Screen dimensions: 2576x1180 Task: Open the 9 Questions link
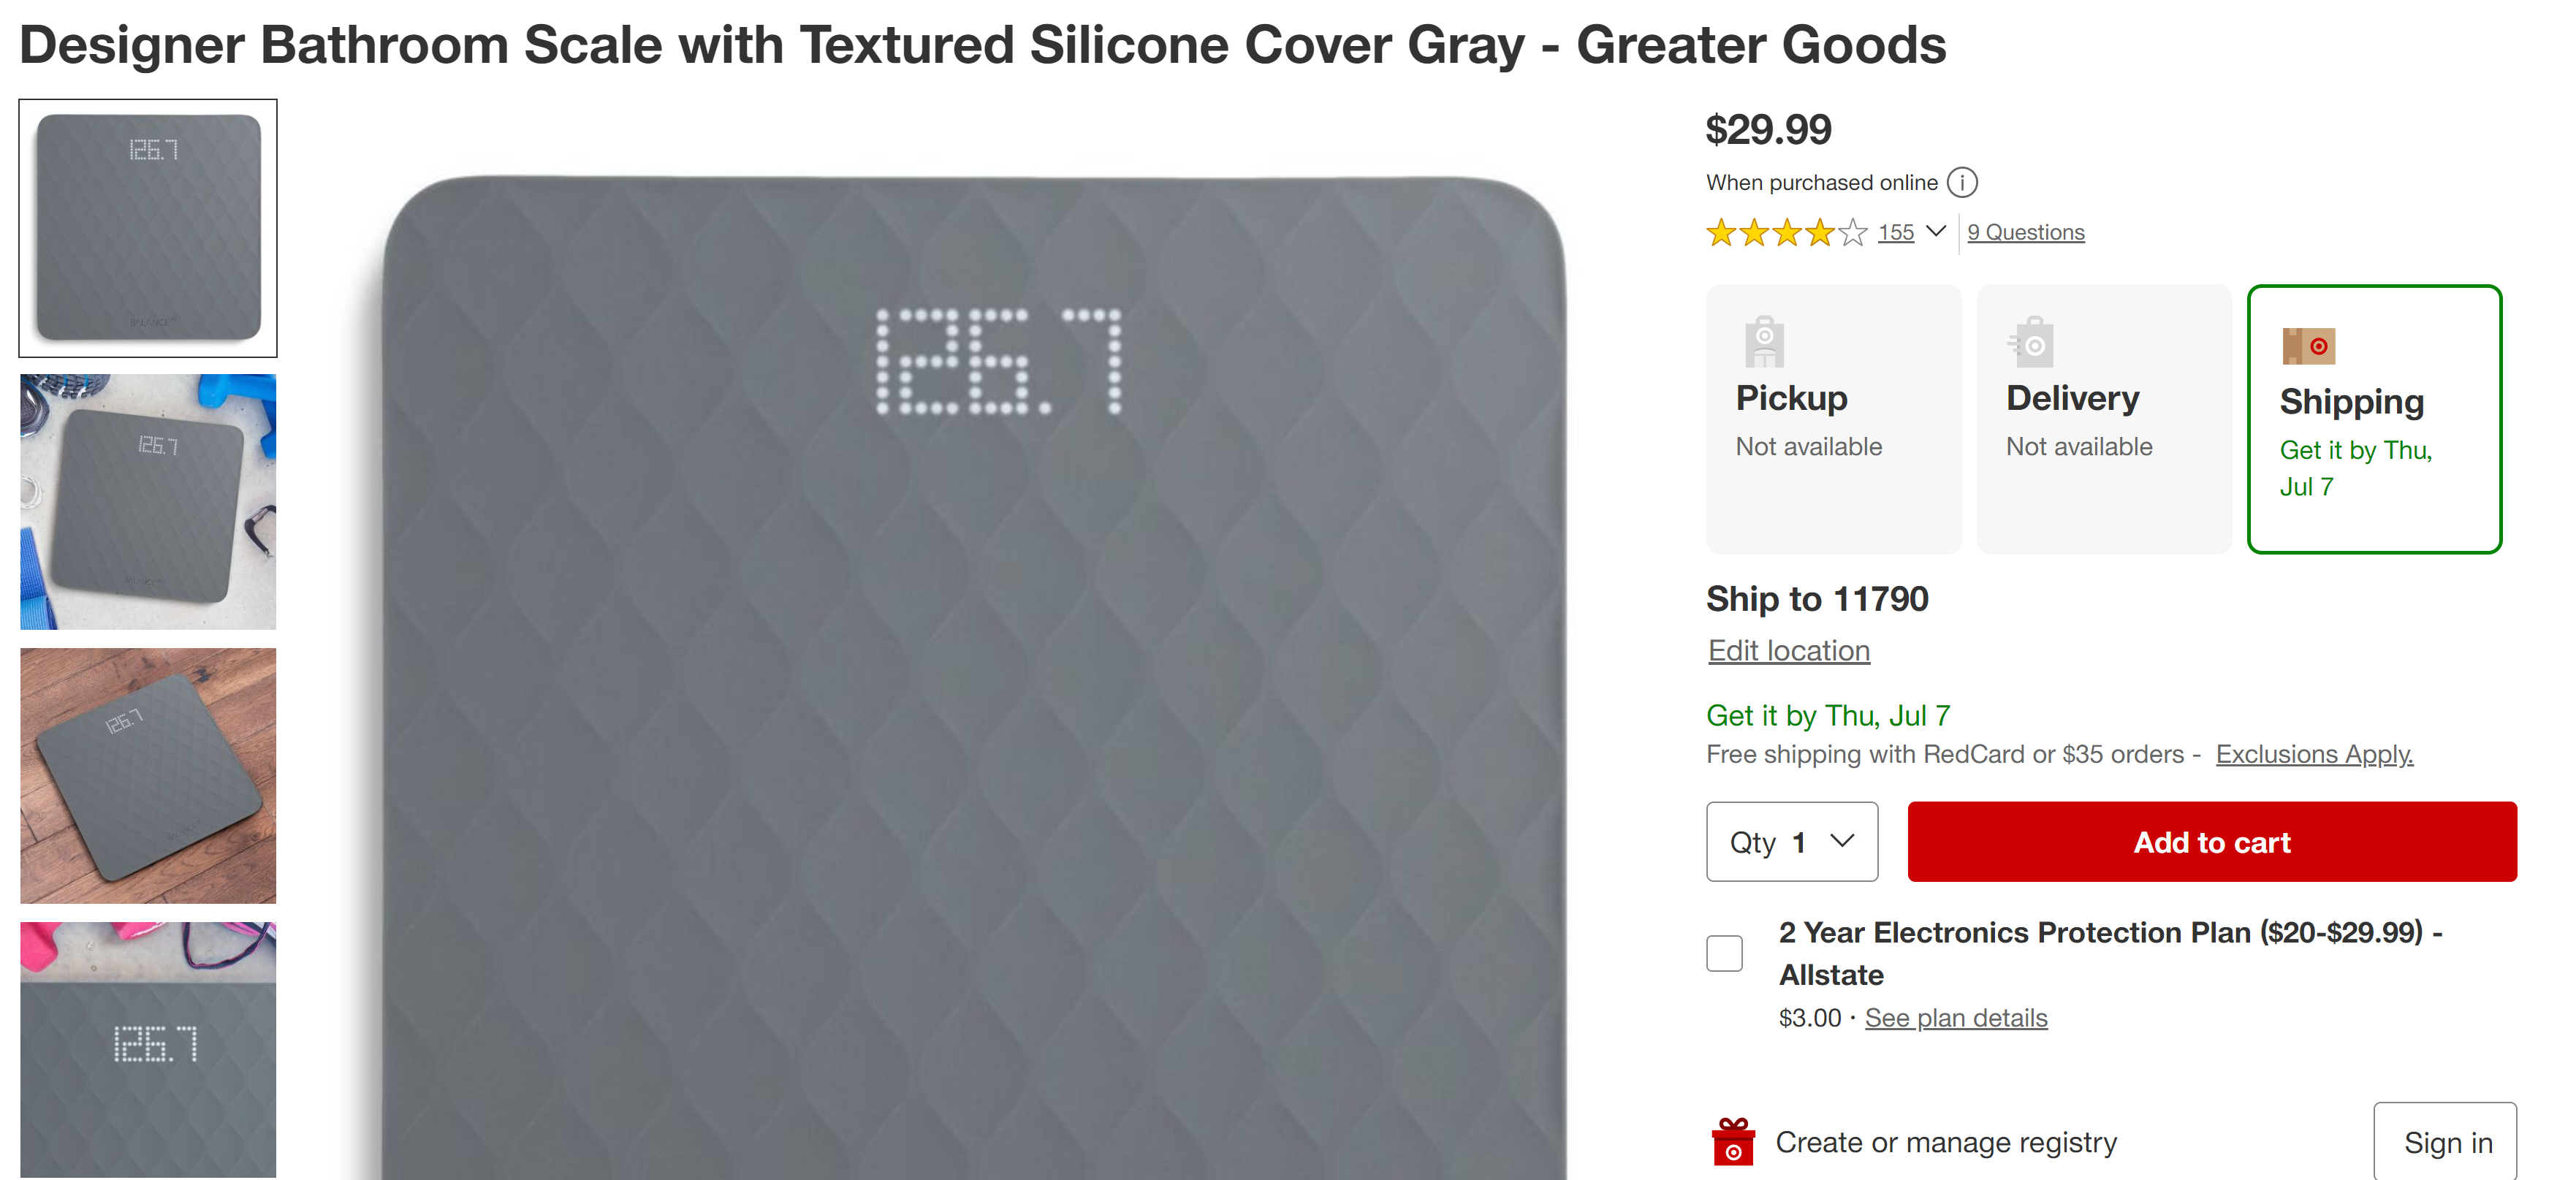click(2025, 233)
